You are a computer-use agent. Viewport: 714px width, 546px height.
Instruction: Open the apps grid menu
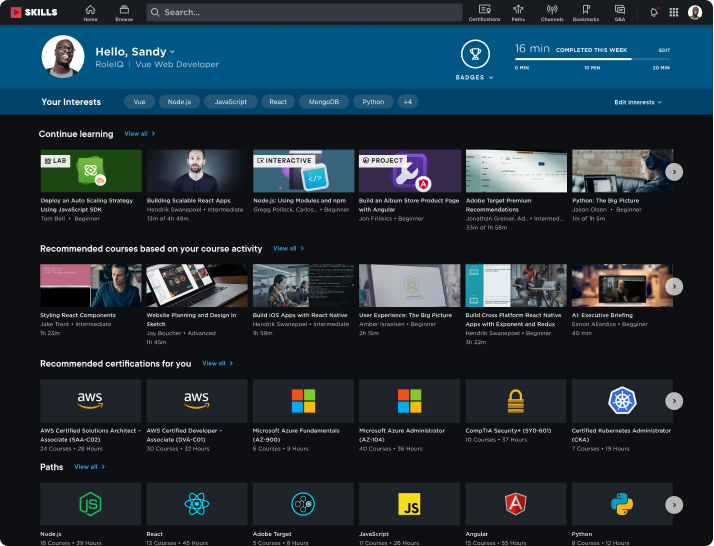[673, 12]
